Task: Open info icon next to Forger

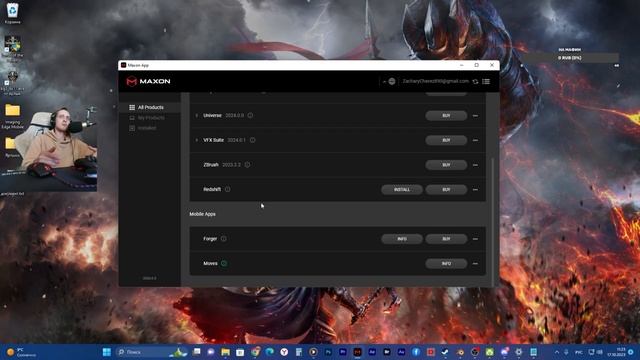Action: 224,239
